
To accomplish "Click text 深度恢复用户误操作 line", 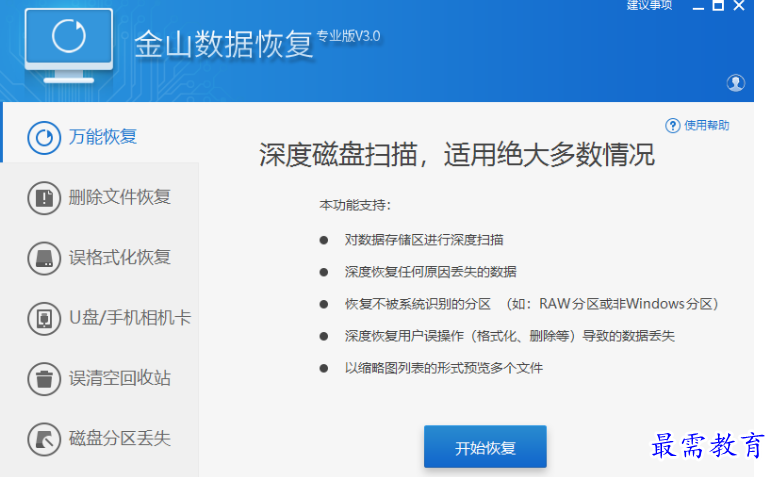I will coord(509,336).
